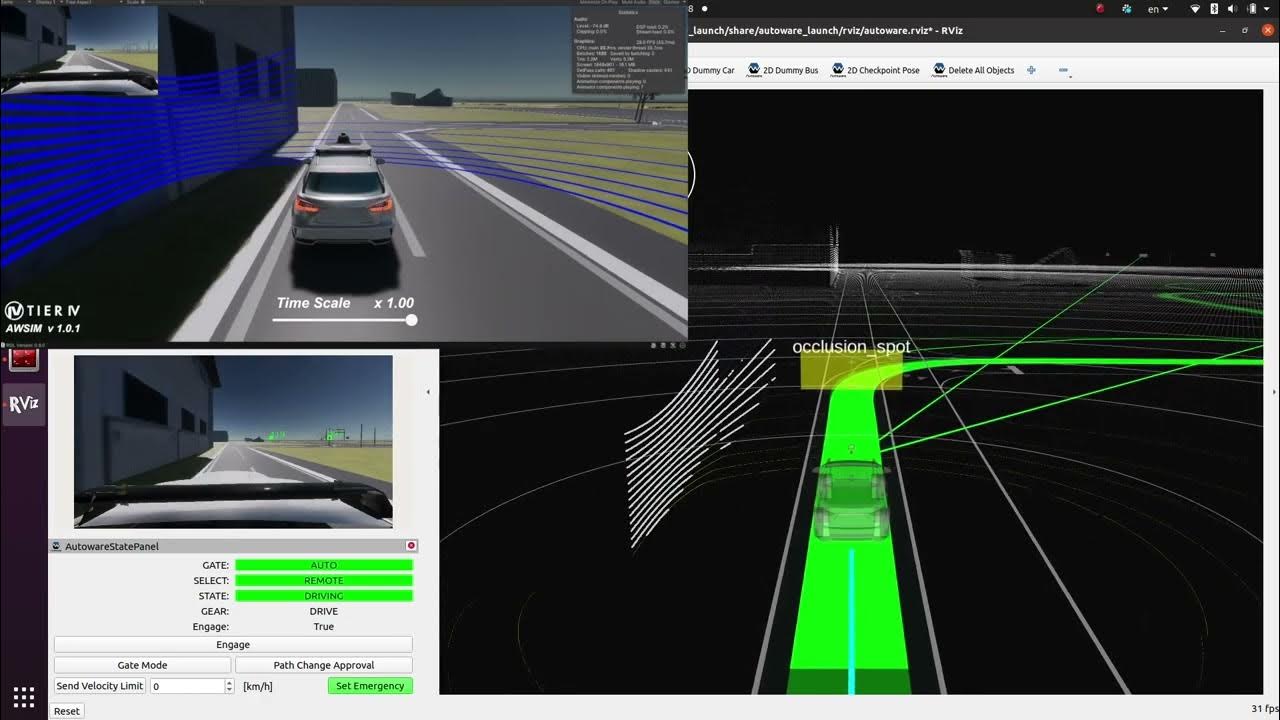Select the 2D Dummy Car tool

[712, 70]
